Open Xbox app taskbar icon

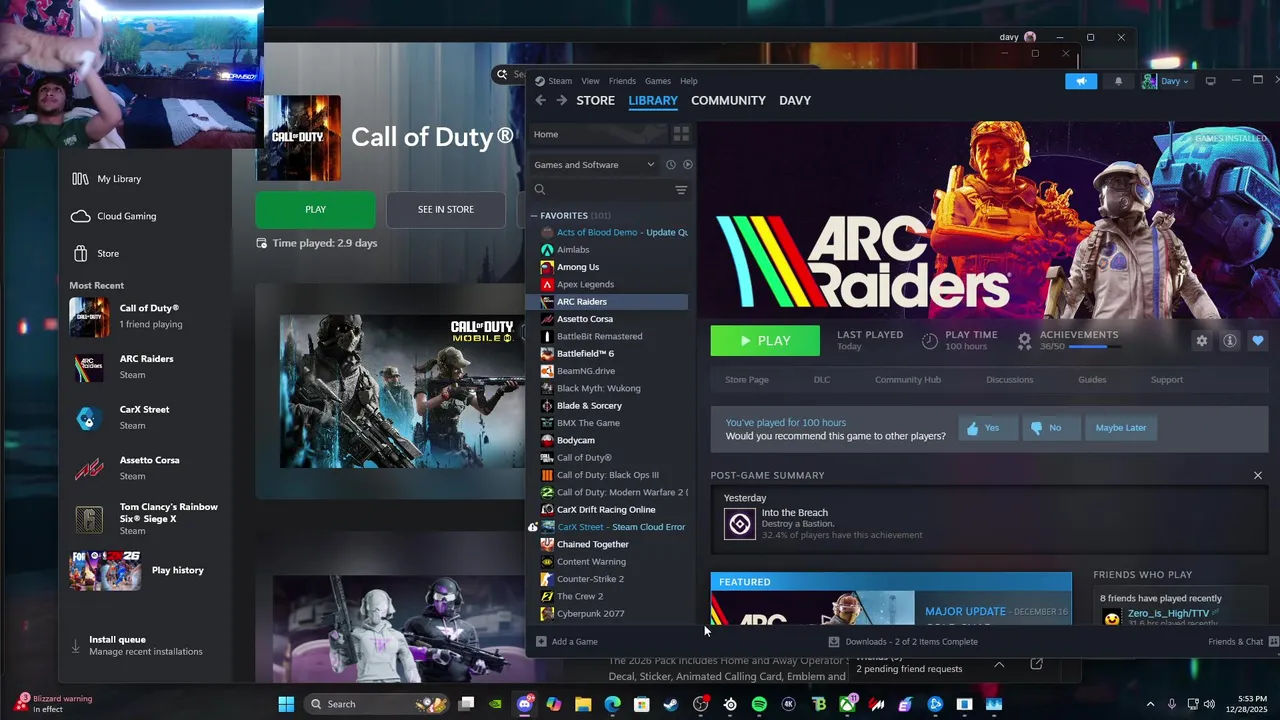pyautogui.click(x=847, y=704)
